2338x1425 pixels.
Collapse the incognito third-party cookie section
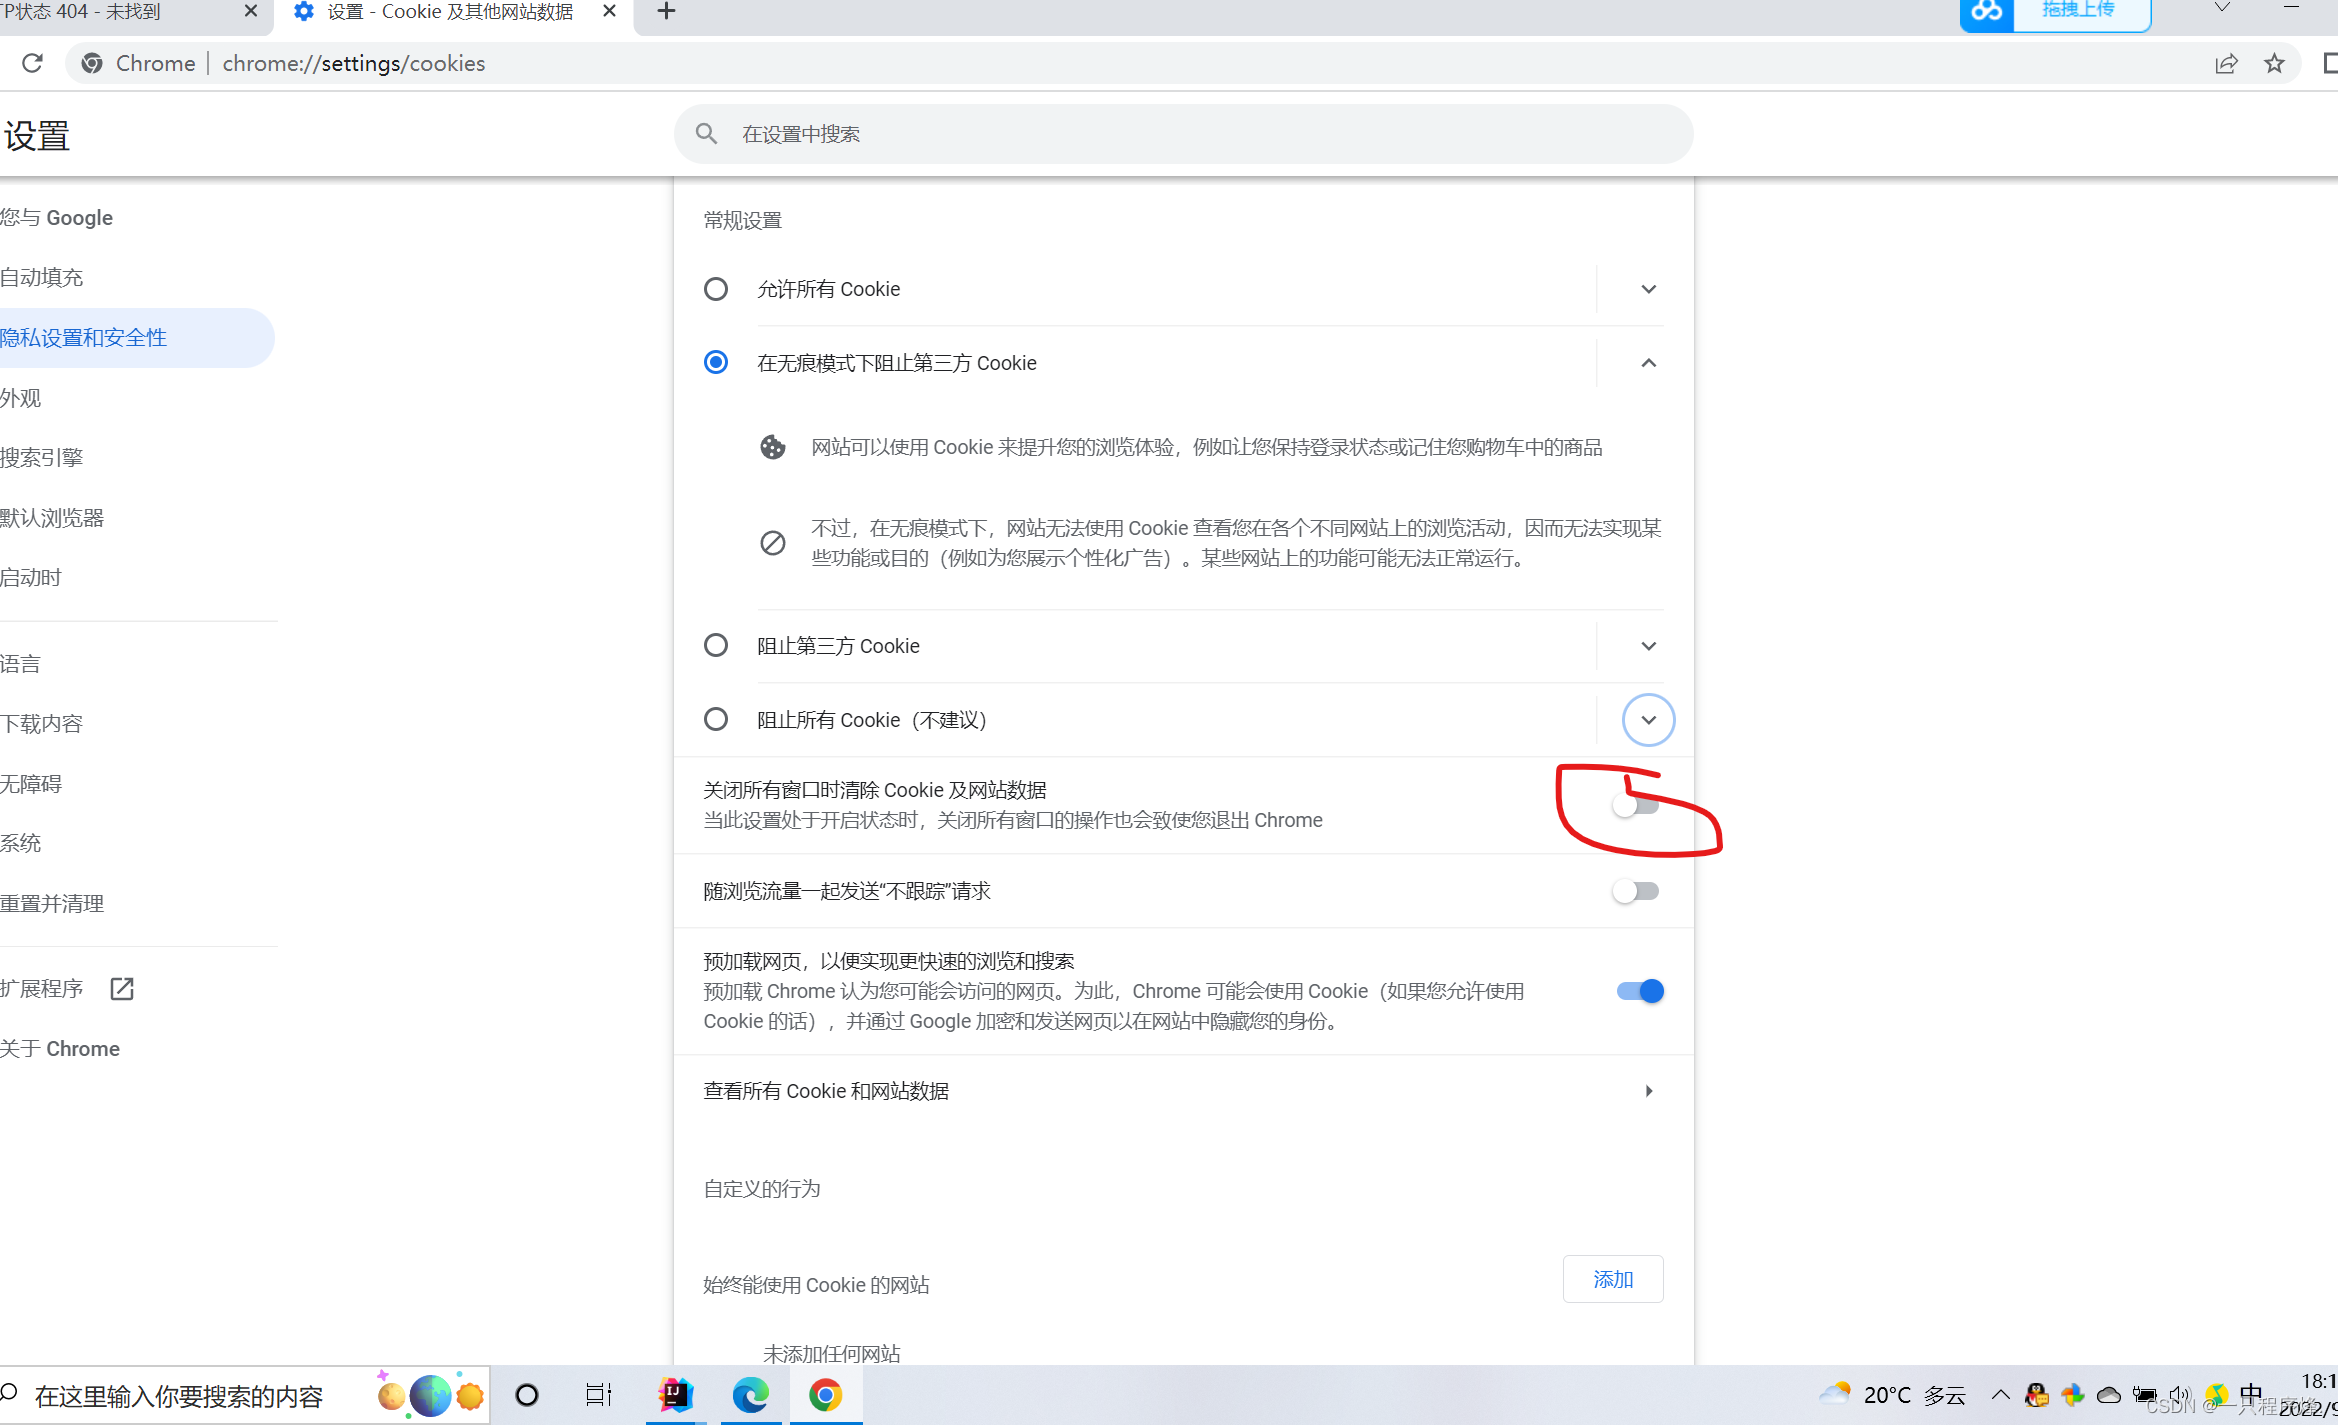[x=1648, y=362]
